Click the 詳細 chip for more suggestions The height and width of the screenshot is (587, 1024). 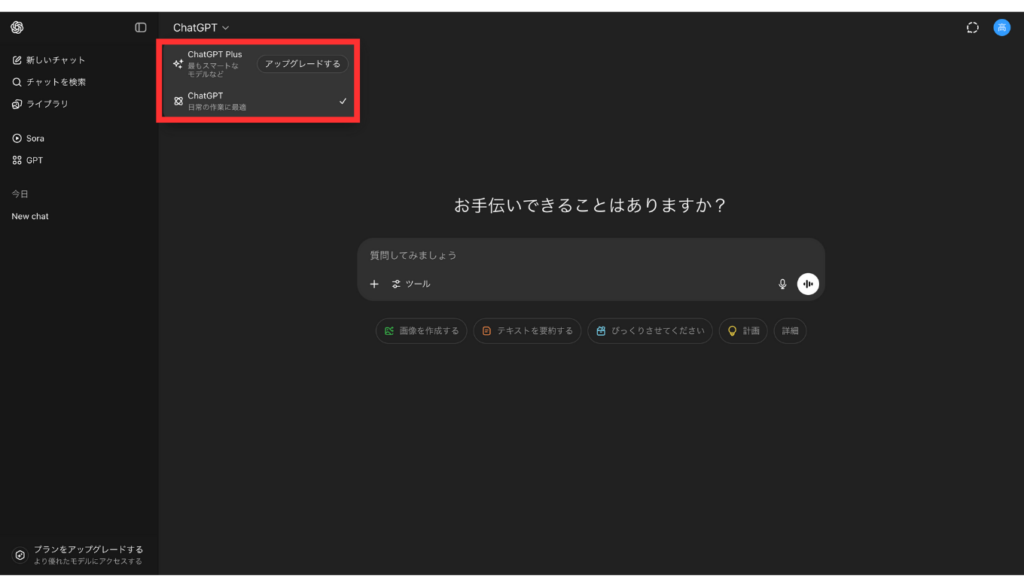coord(790,331)
